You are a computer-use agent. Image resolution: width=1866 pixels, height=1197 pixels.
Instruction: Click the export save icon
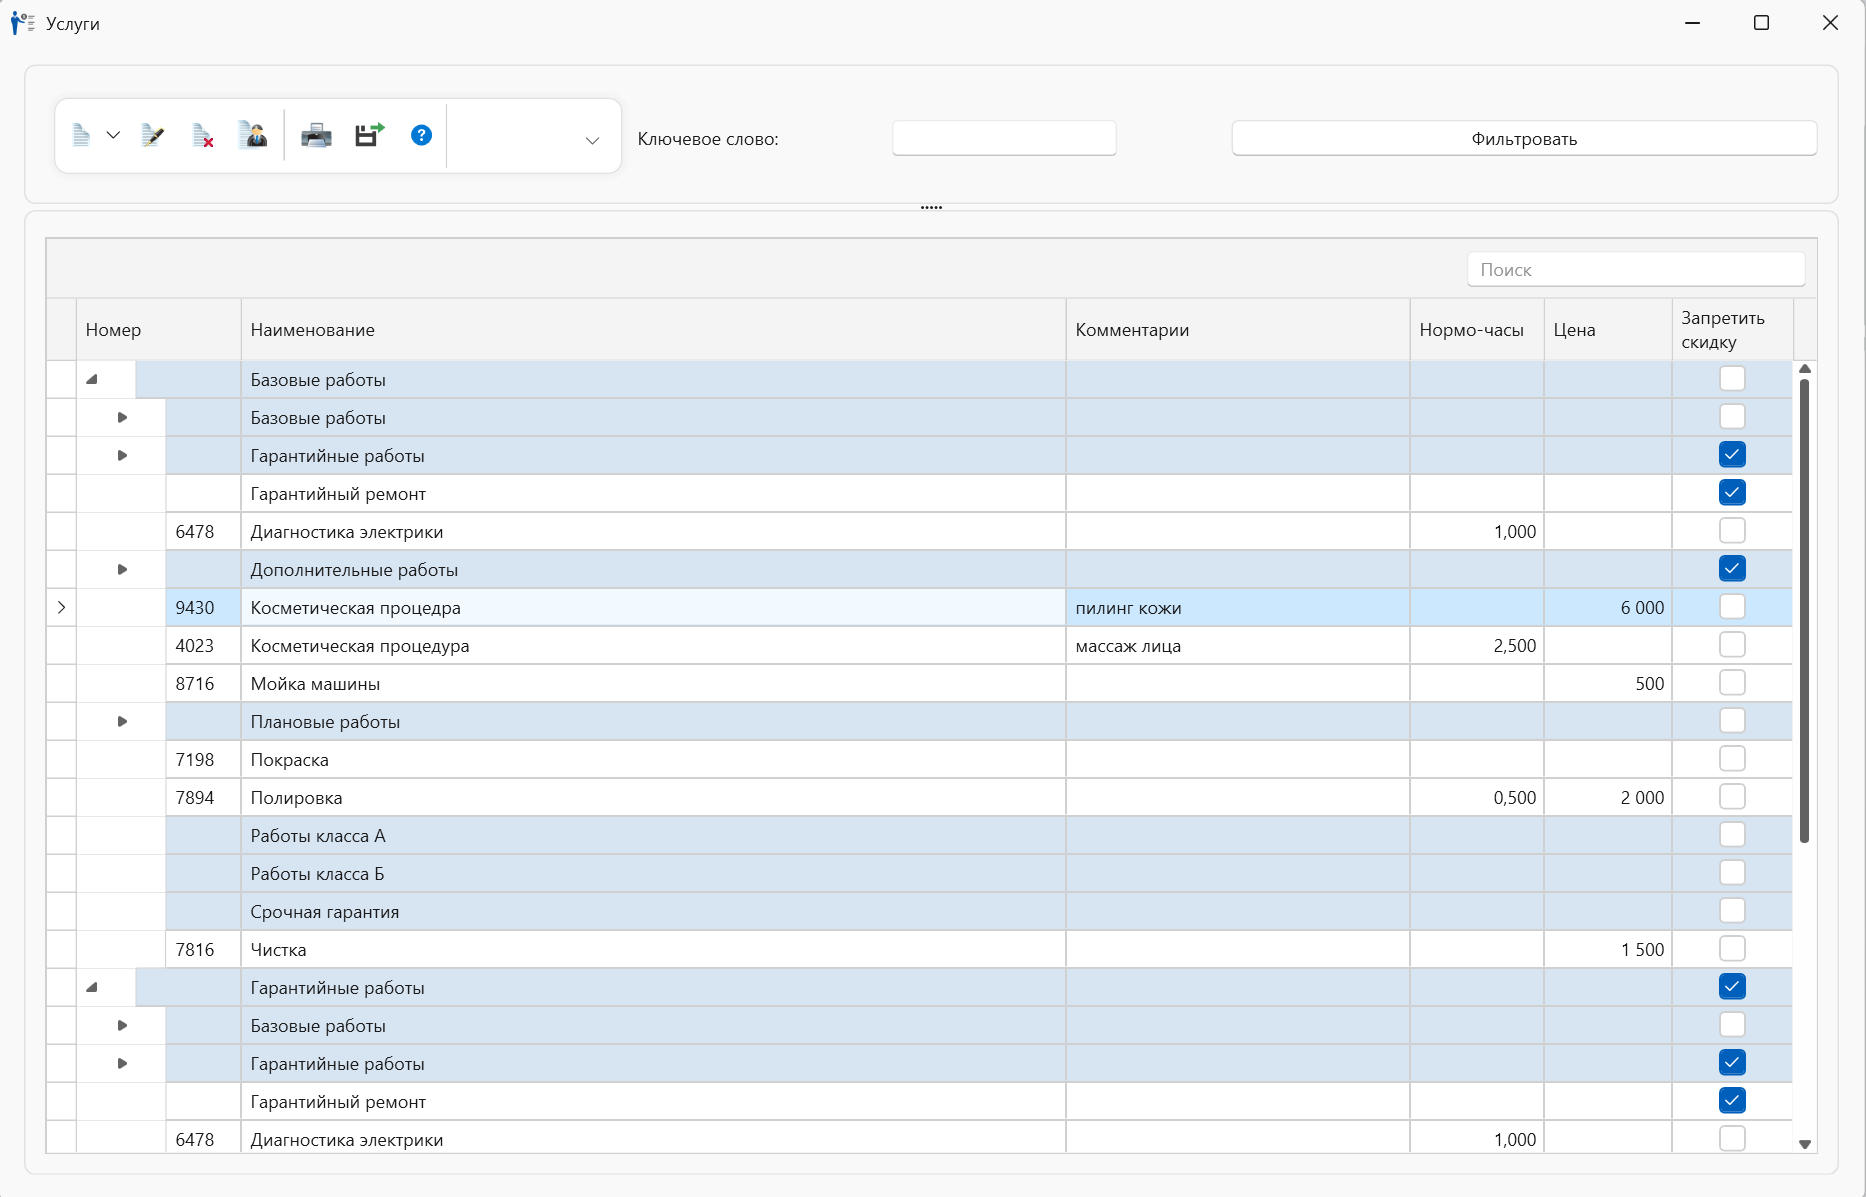[x=369, y=135]
